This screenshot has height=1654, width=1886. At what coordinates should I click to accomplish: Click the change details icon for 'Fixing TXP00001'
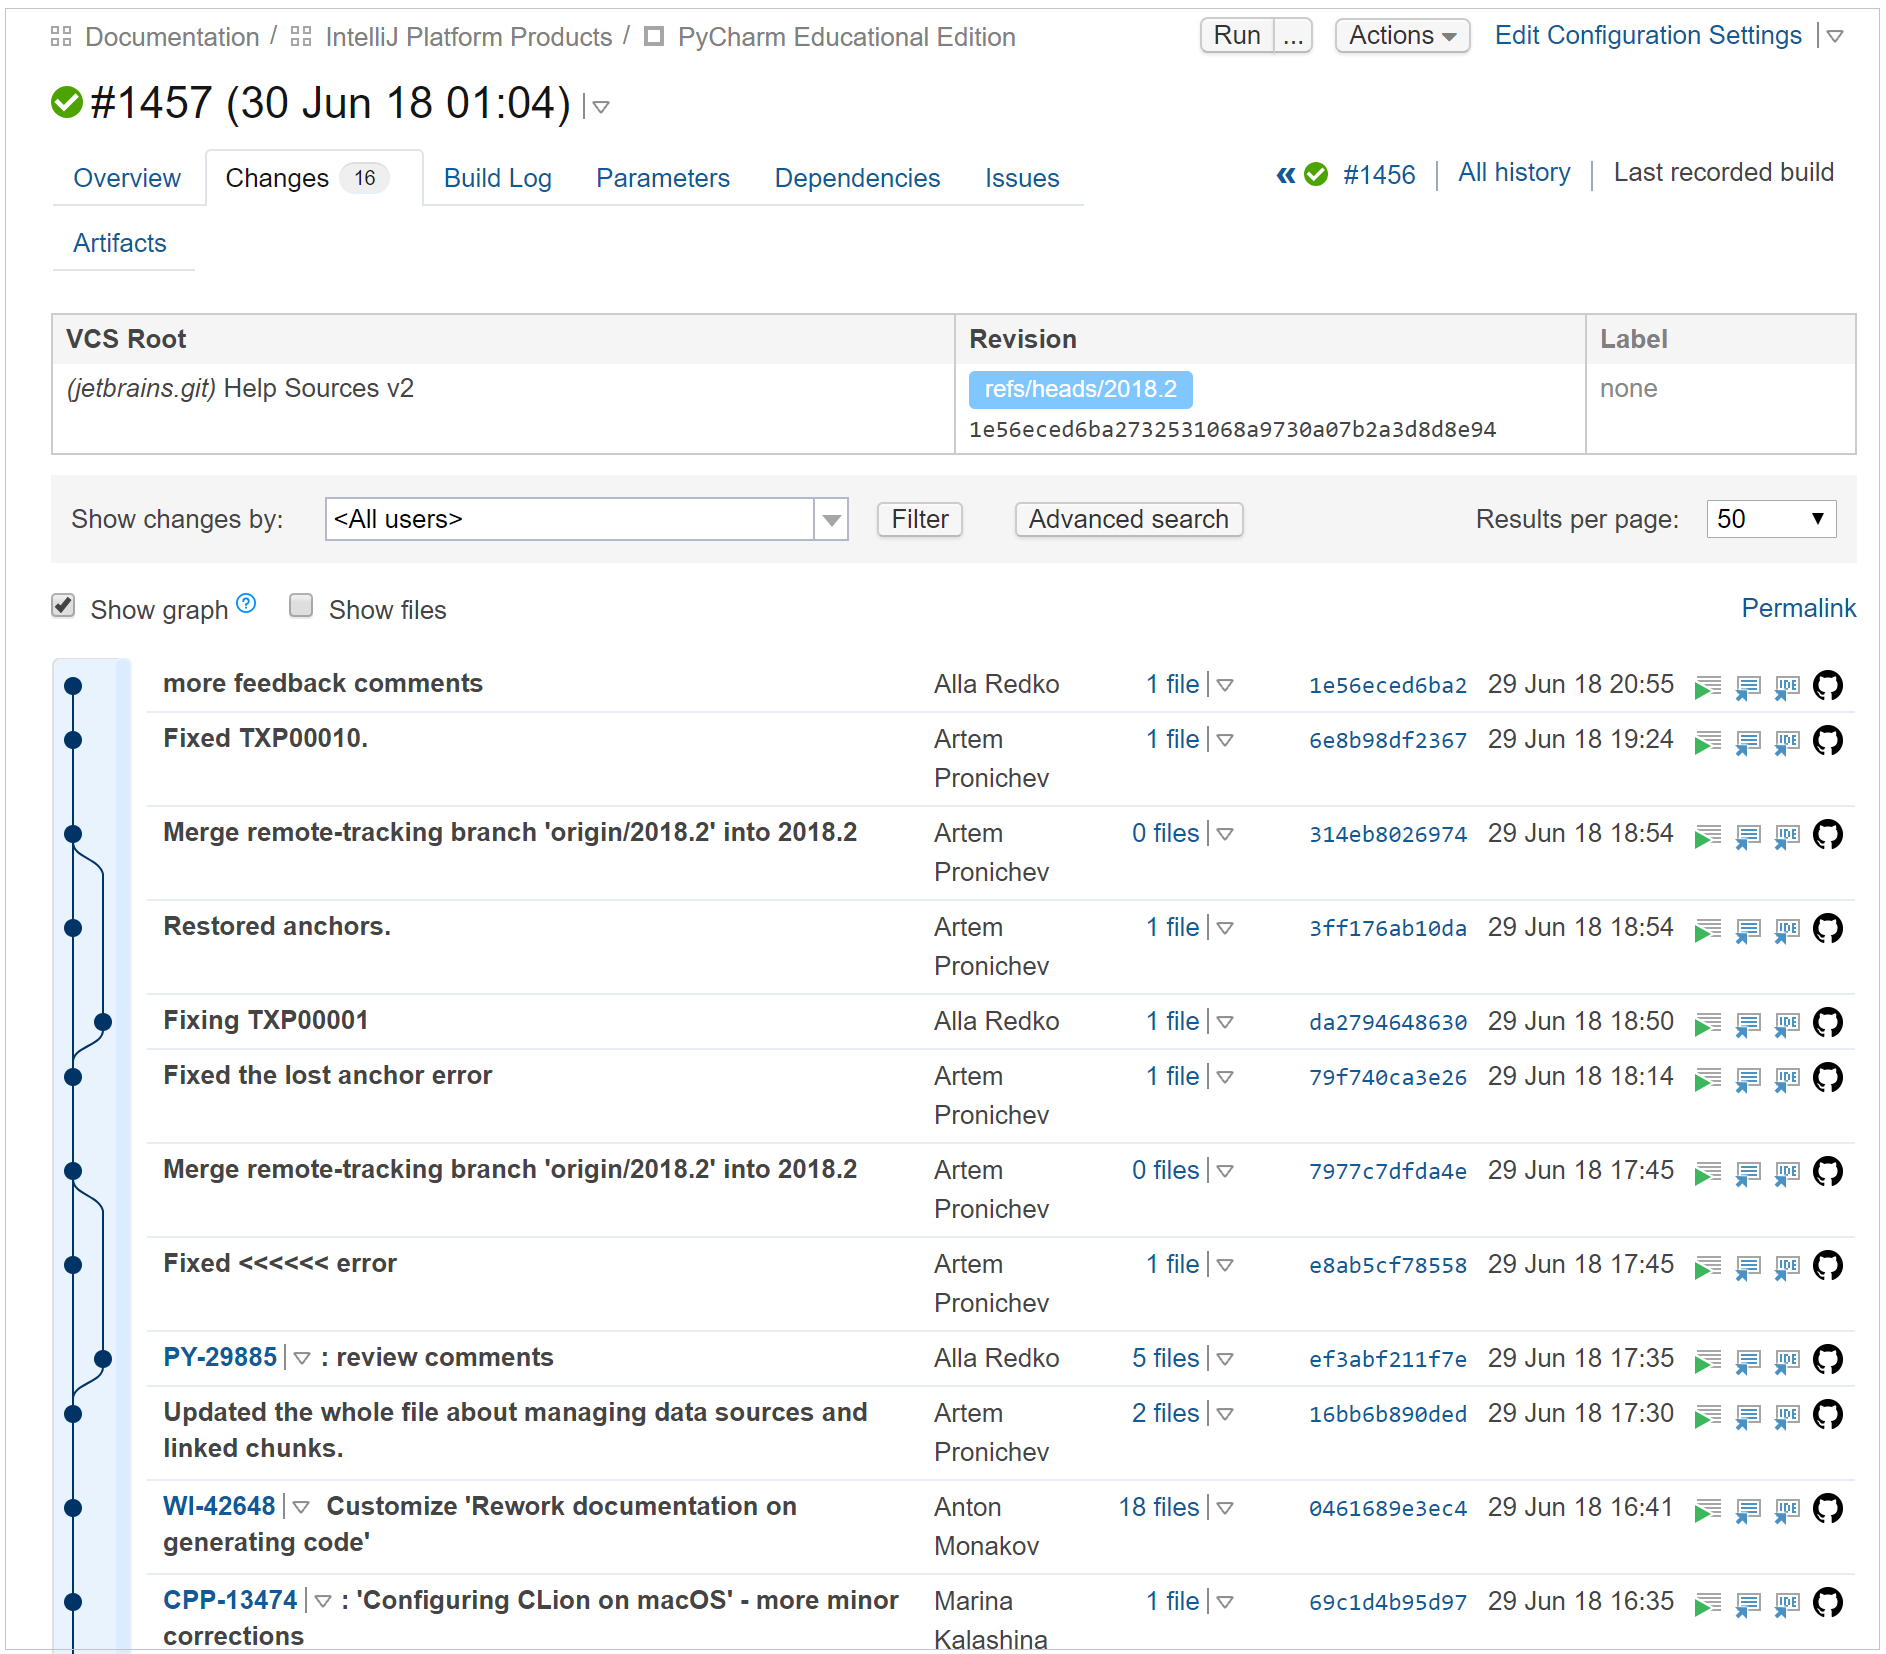pos(1747,1024)
